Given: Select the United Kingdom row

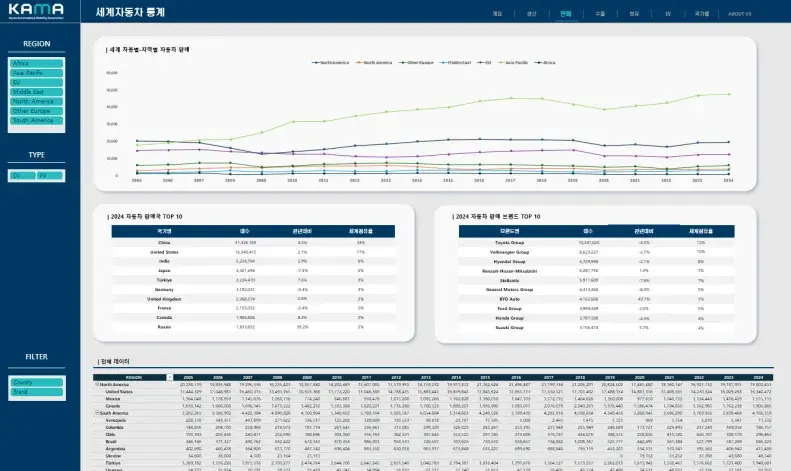Looking at the screenshot, I should coord(253,299).
